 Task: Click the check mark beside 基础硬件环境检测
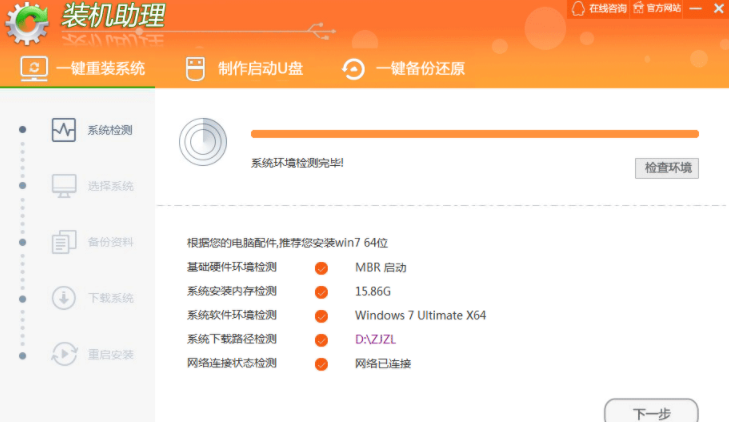321,268
